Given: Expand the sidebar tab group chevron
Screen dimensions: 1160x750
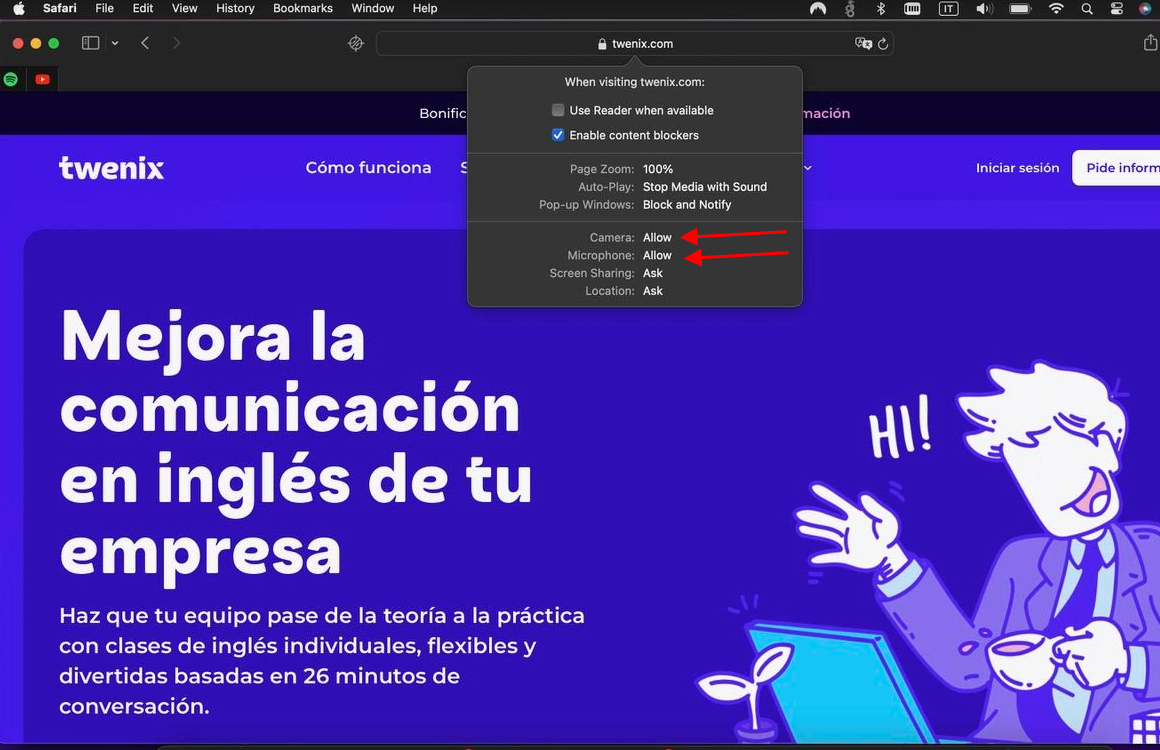Looking at the screenshot, I should (115, 43).
